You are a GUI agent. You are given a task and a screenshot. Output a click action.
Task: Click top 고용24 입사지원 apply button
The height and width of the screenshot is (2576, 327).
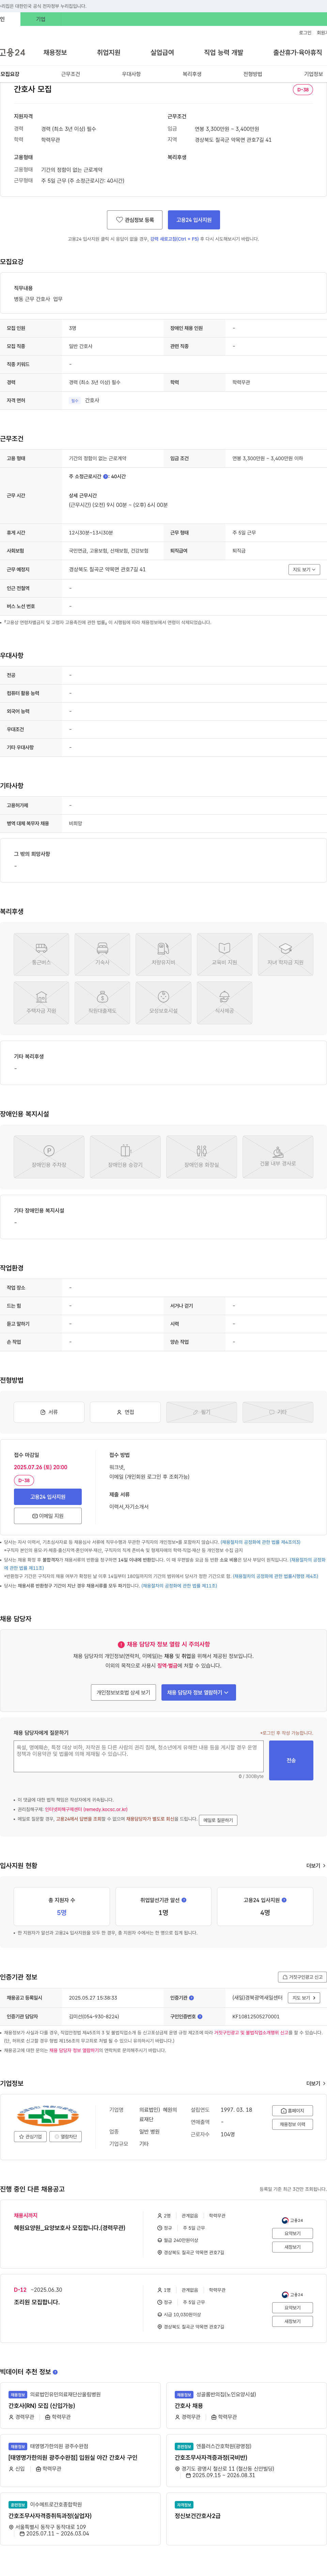[x=194, y=220]
